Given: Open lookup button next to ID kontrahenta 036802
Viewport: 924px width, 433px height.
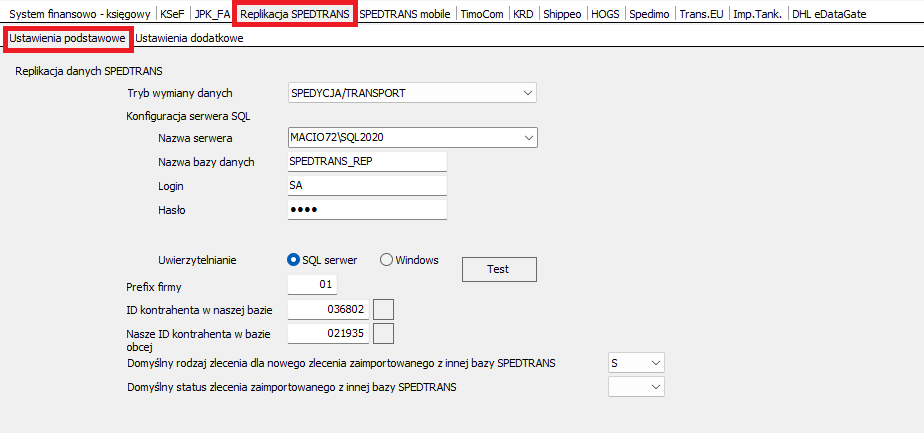Looking at the screenshot, I should (x=383, y=310).
